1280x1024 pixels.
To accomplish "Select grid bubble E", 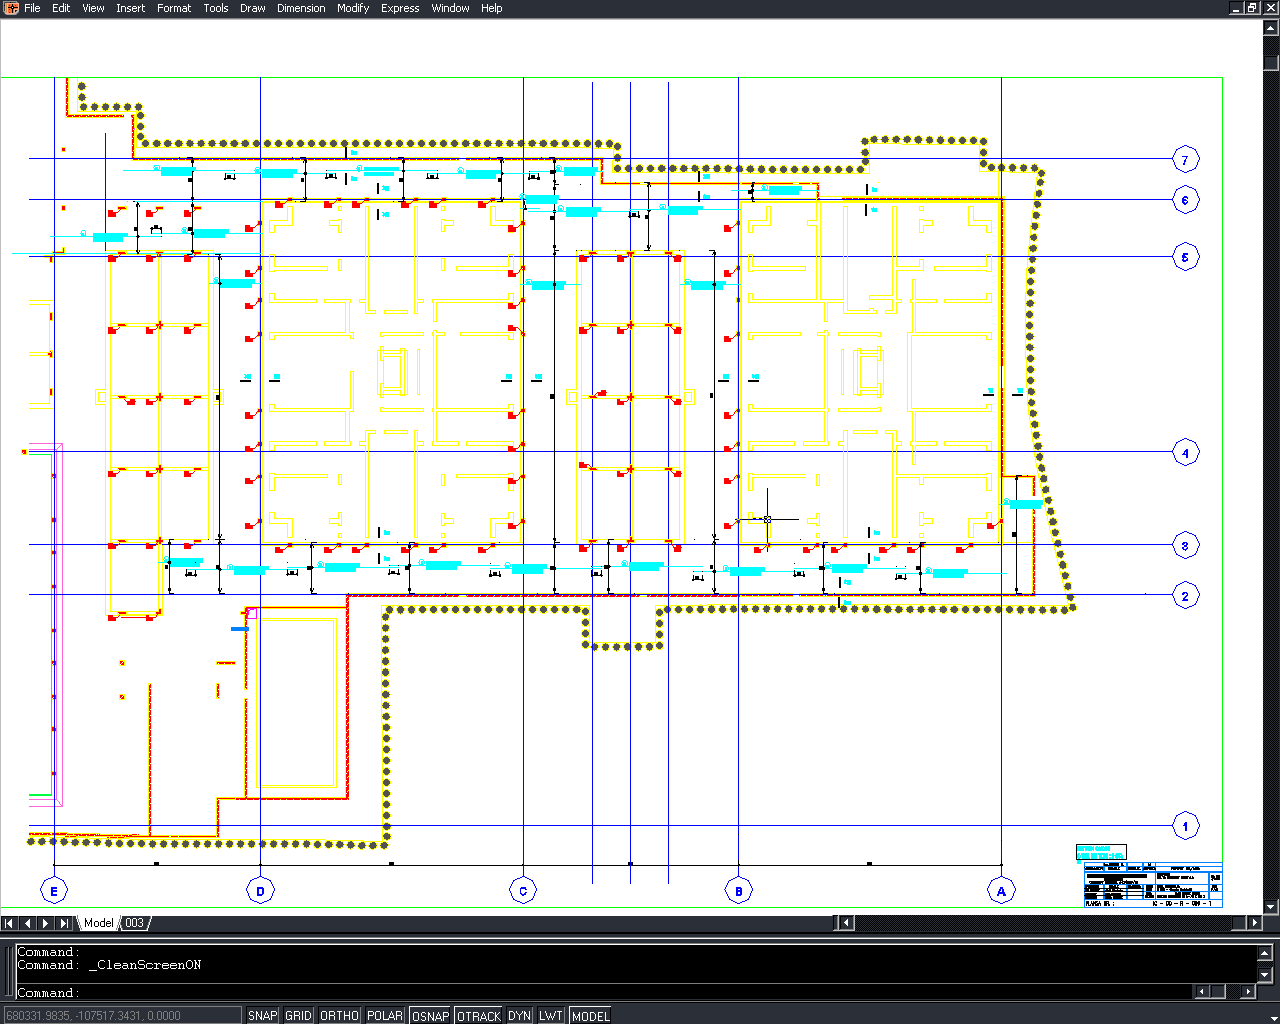I will pos(53,891).
